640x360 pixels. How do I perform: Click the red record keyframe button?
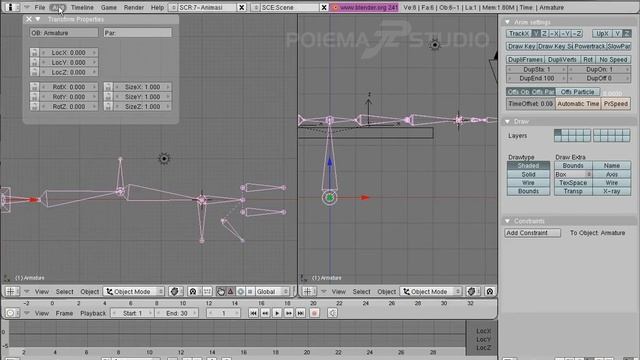314,313
